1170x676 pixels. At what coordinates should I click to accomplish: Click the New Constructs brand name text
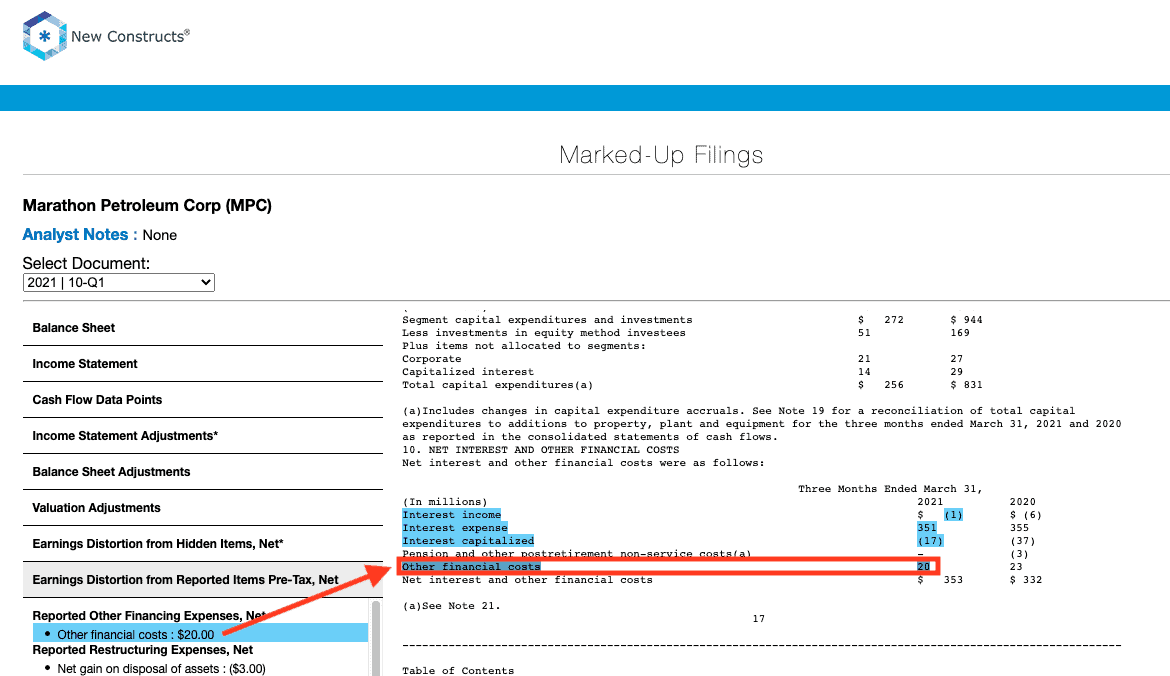(x=131, y=37)
